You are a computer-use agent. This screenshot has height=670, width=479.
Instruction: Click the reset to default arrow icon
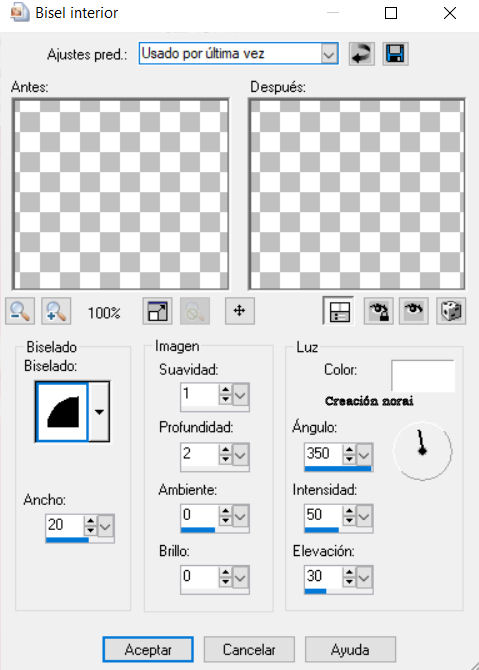point(361,54)
